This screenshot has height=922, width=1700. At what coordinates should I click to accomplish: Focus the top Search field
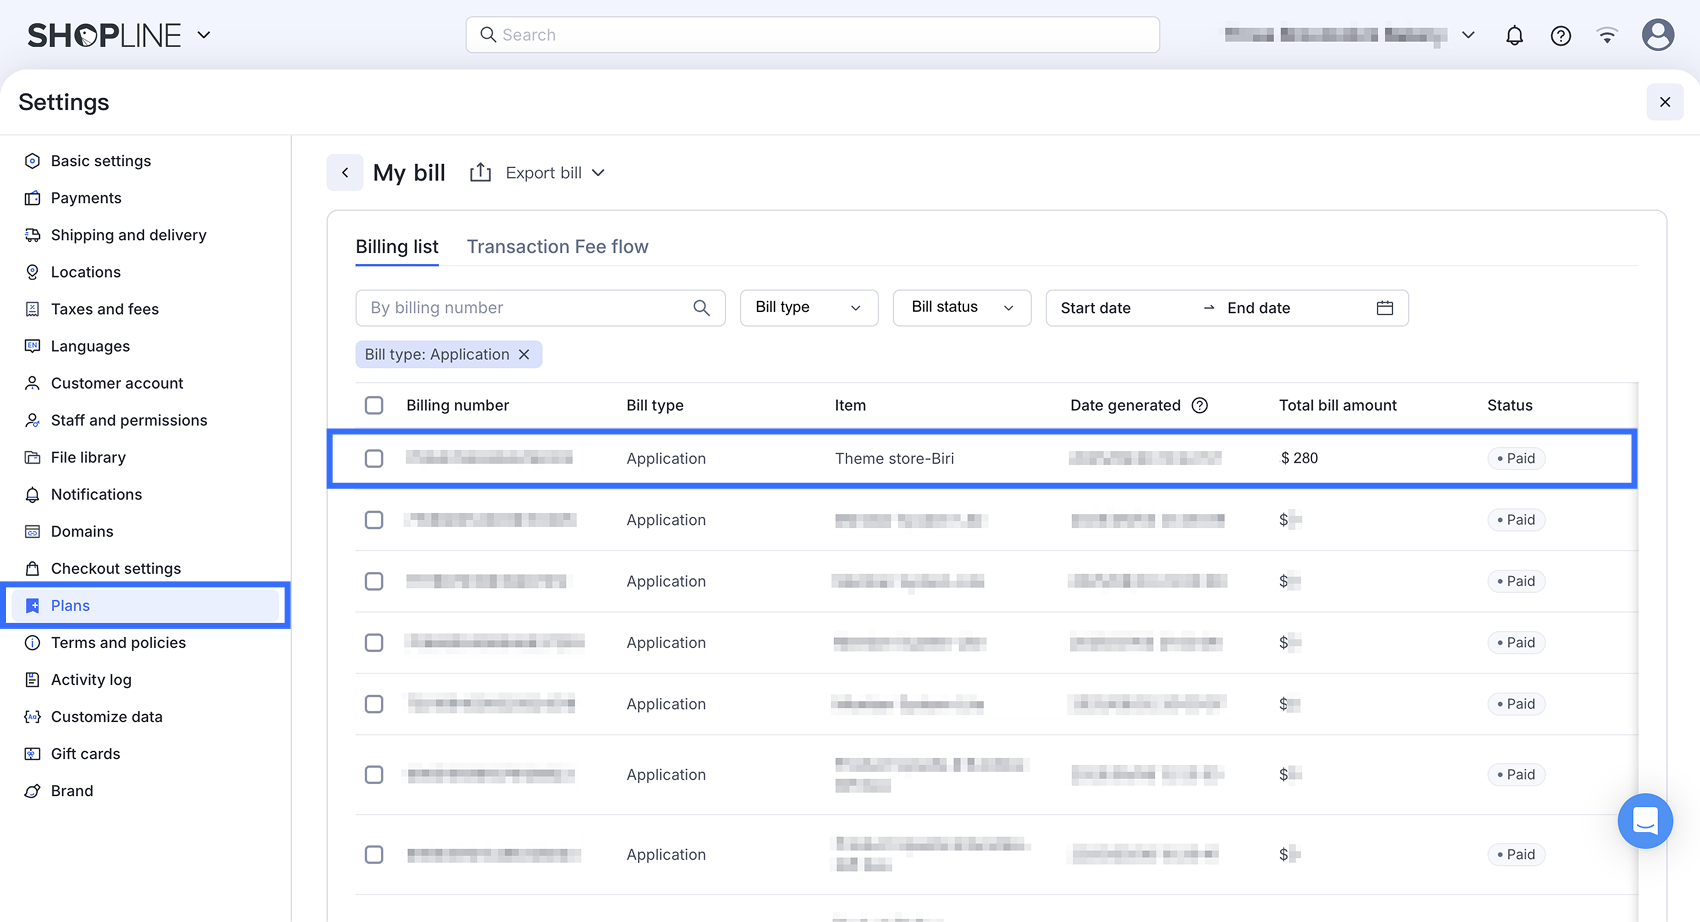812,35
